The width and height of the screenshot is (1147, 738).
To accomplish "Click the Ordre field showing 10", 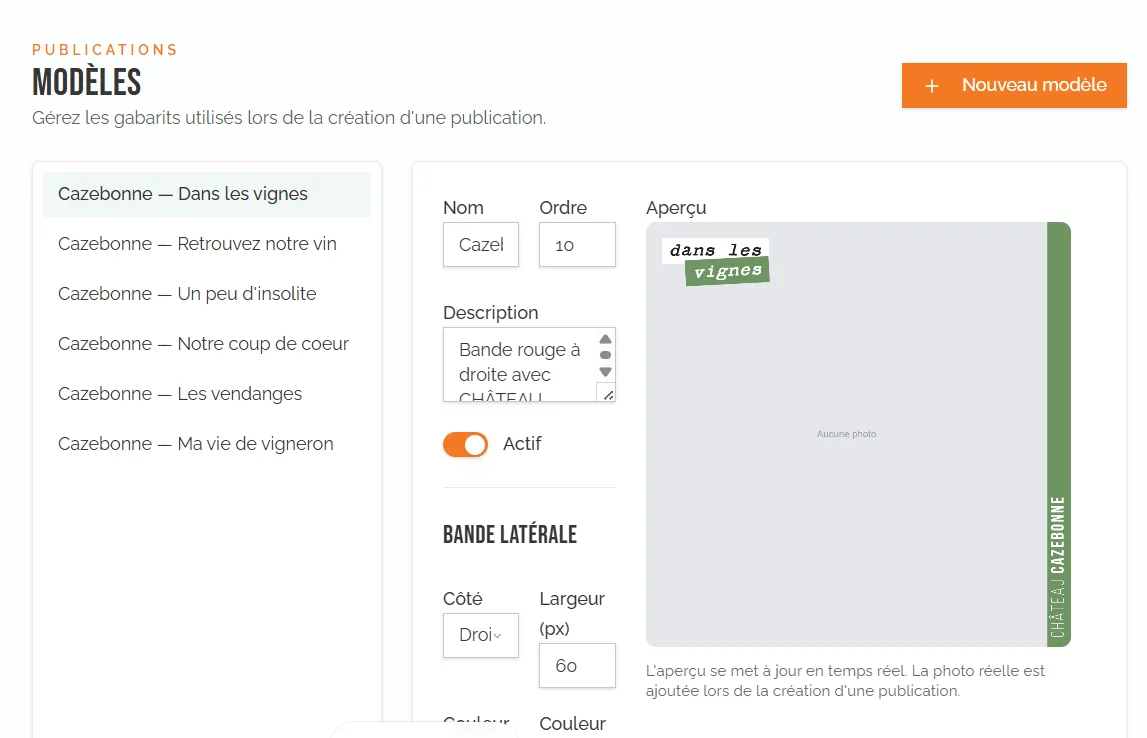I will coord(577,244).
